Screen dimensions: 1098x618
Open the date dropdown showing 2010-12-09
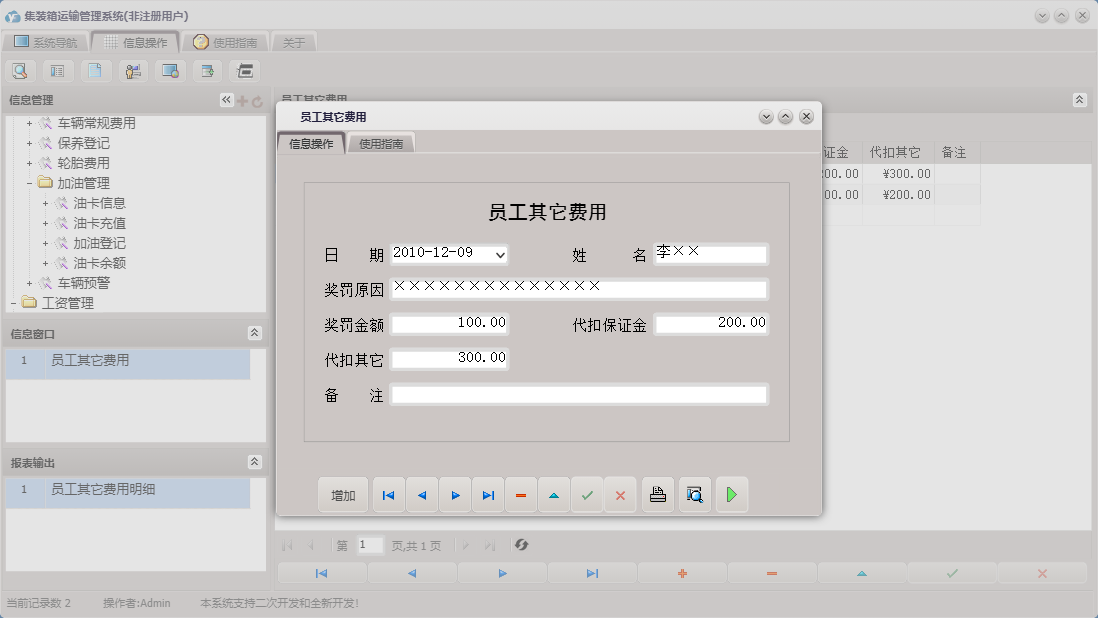click(499, 254)
